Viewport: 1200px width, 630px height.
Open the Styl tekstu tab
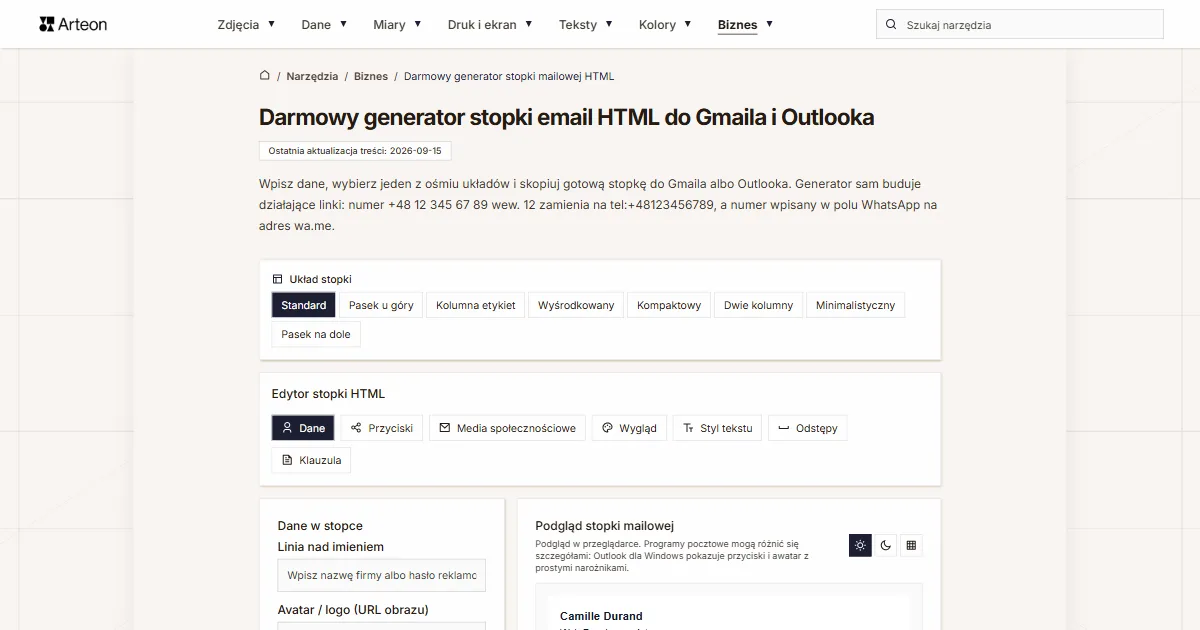click(718, 428)
